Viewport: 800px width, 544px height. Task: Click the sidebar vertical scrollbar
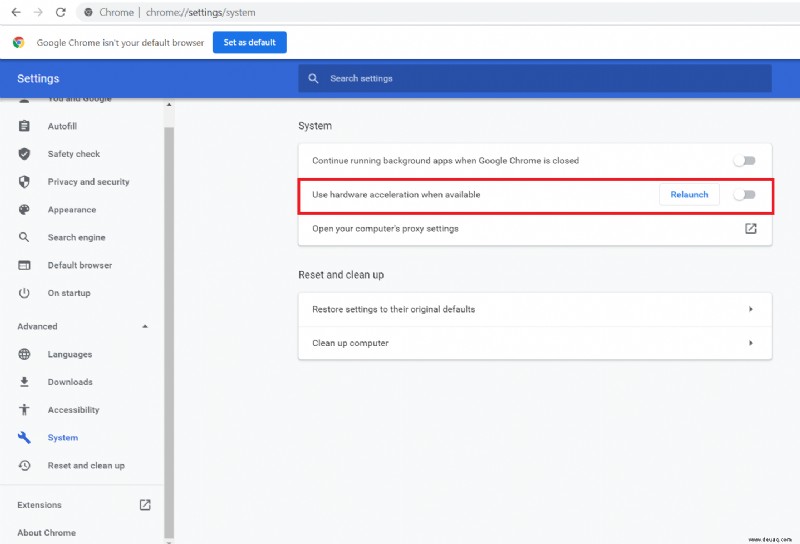(169, 332)
